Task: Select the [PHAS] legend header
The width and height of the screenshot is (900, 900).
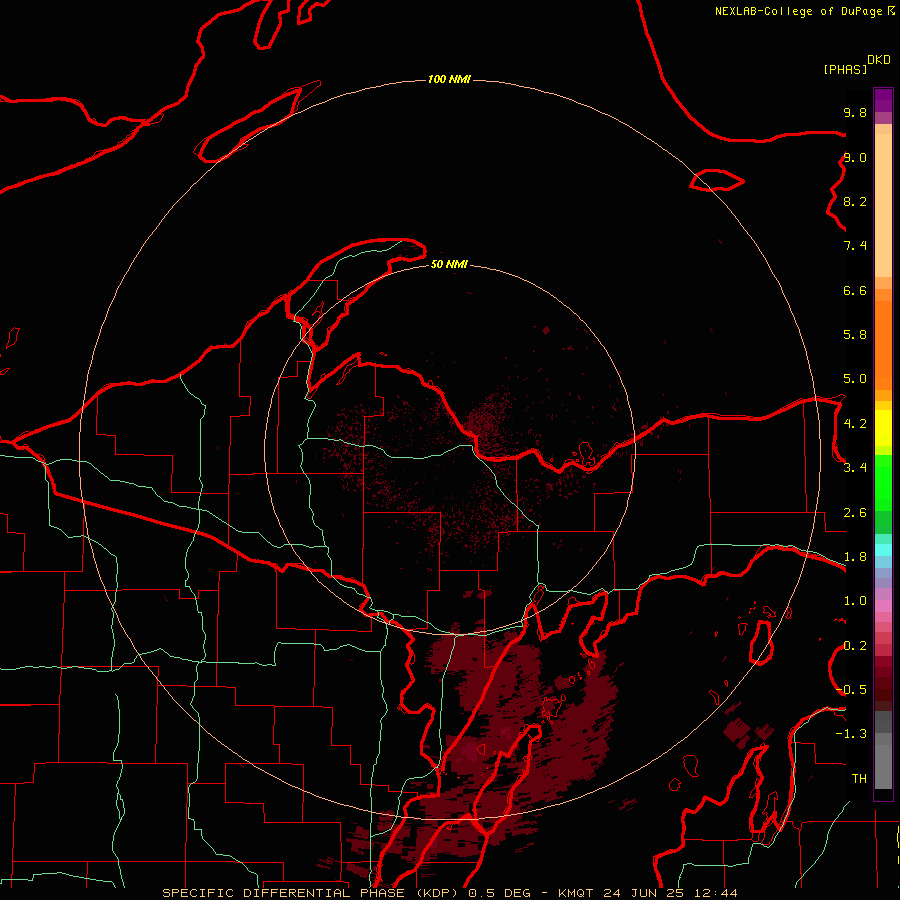Action: pyautogui.click(x=845, y=69)
